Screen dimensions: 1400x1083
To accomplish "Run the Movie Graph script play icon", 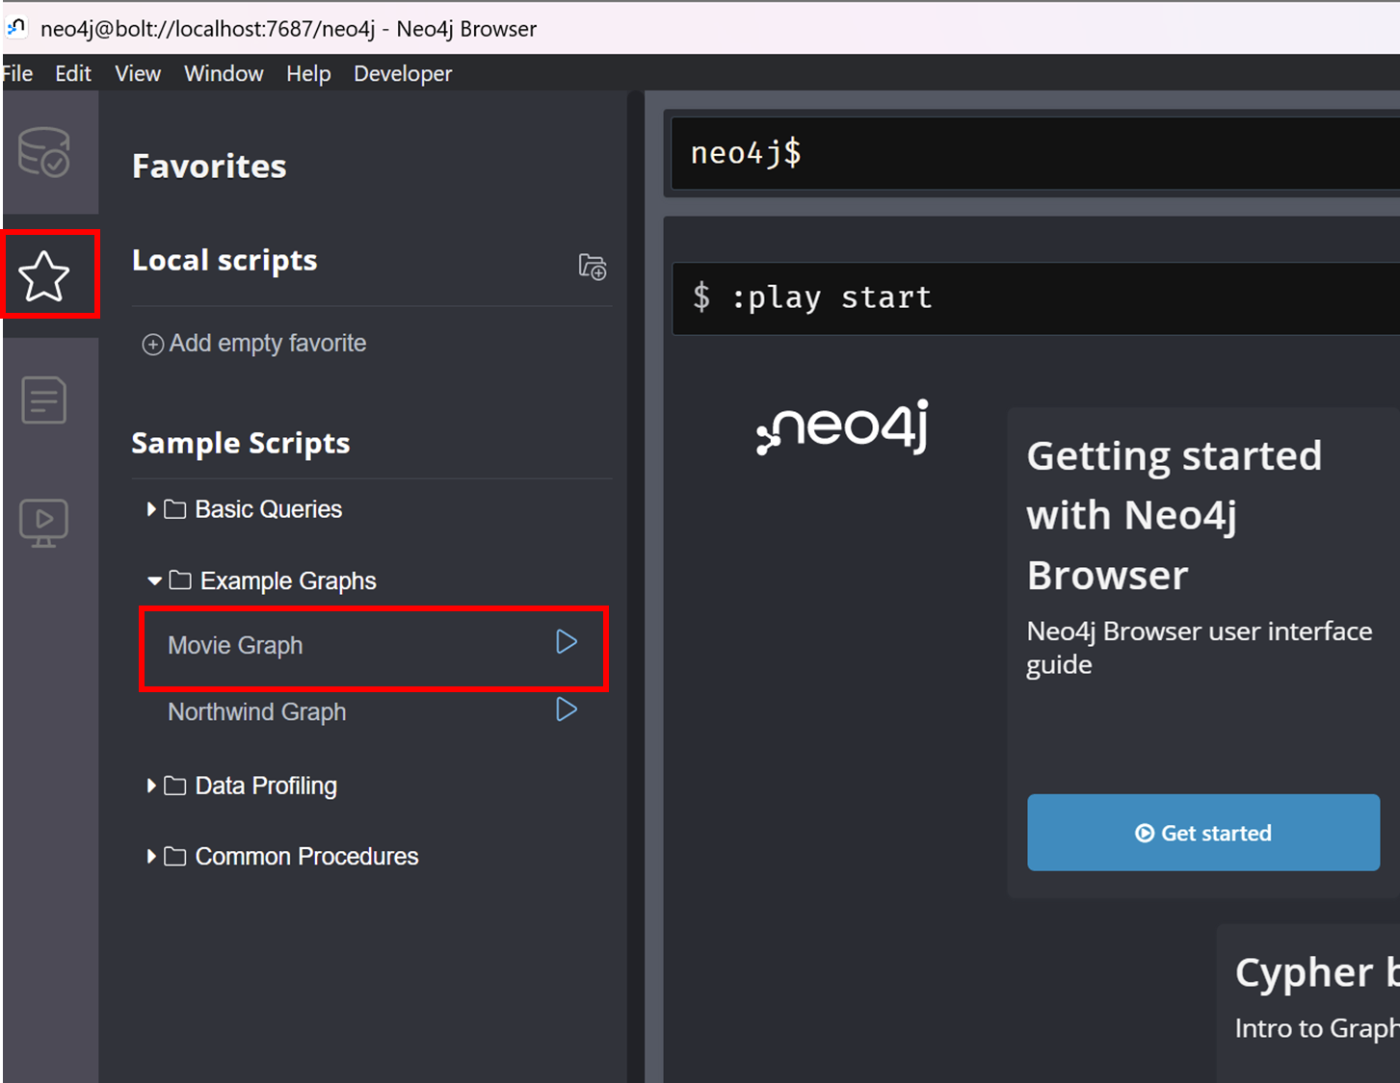I will coord(566,642).
